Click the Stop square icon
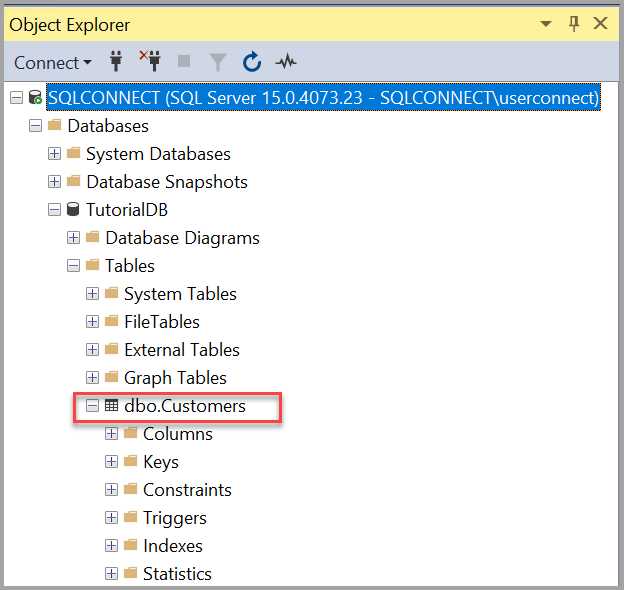This screenshot has height=590, width=624. click(x=184, y=62)
